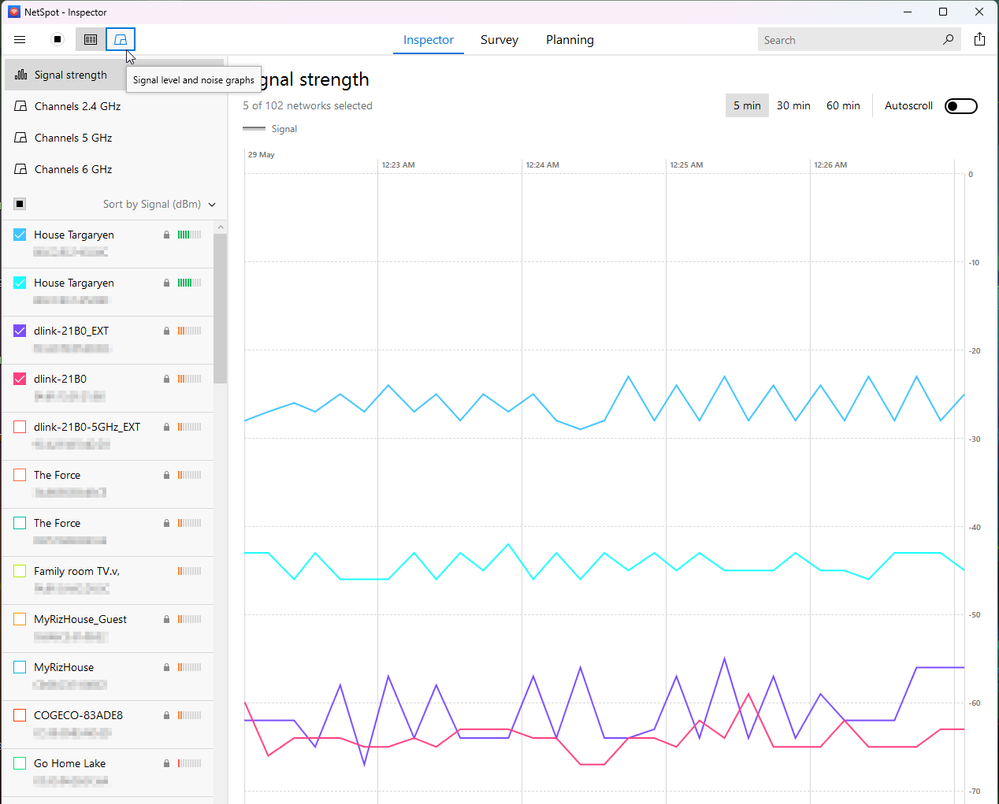Click the stop scanning button
The width and height of the screenshot is (999, 804).
58,40
